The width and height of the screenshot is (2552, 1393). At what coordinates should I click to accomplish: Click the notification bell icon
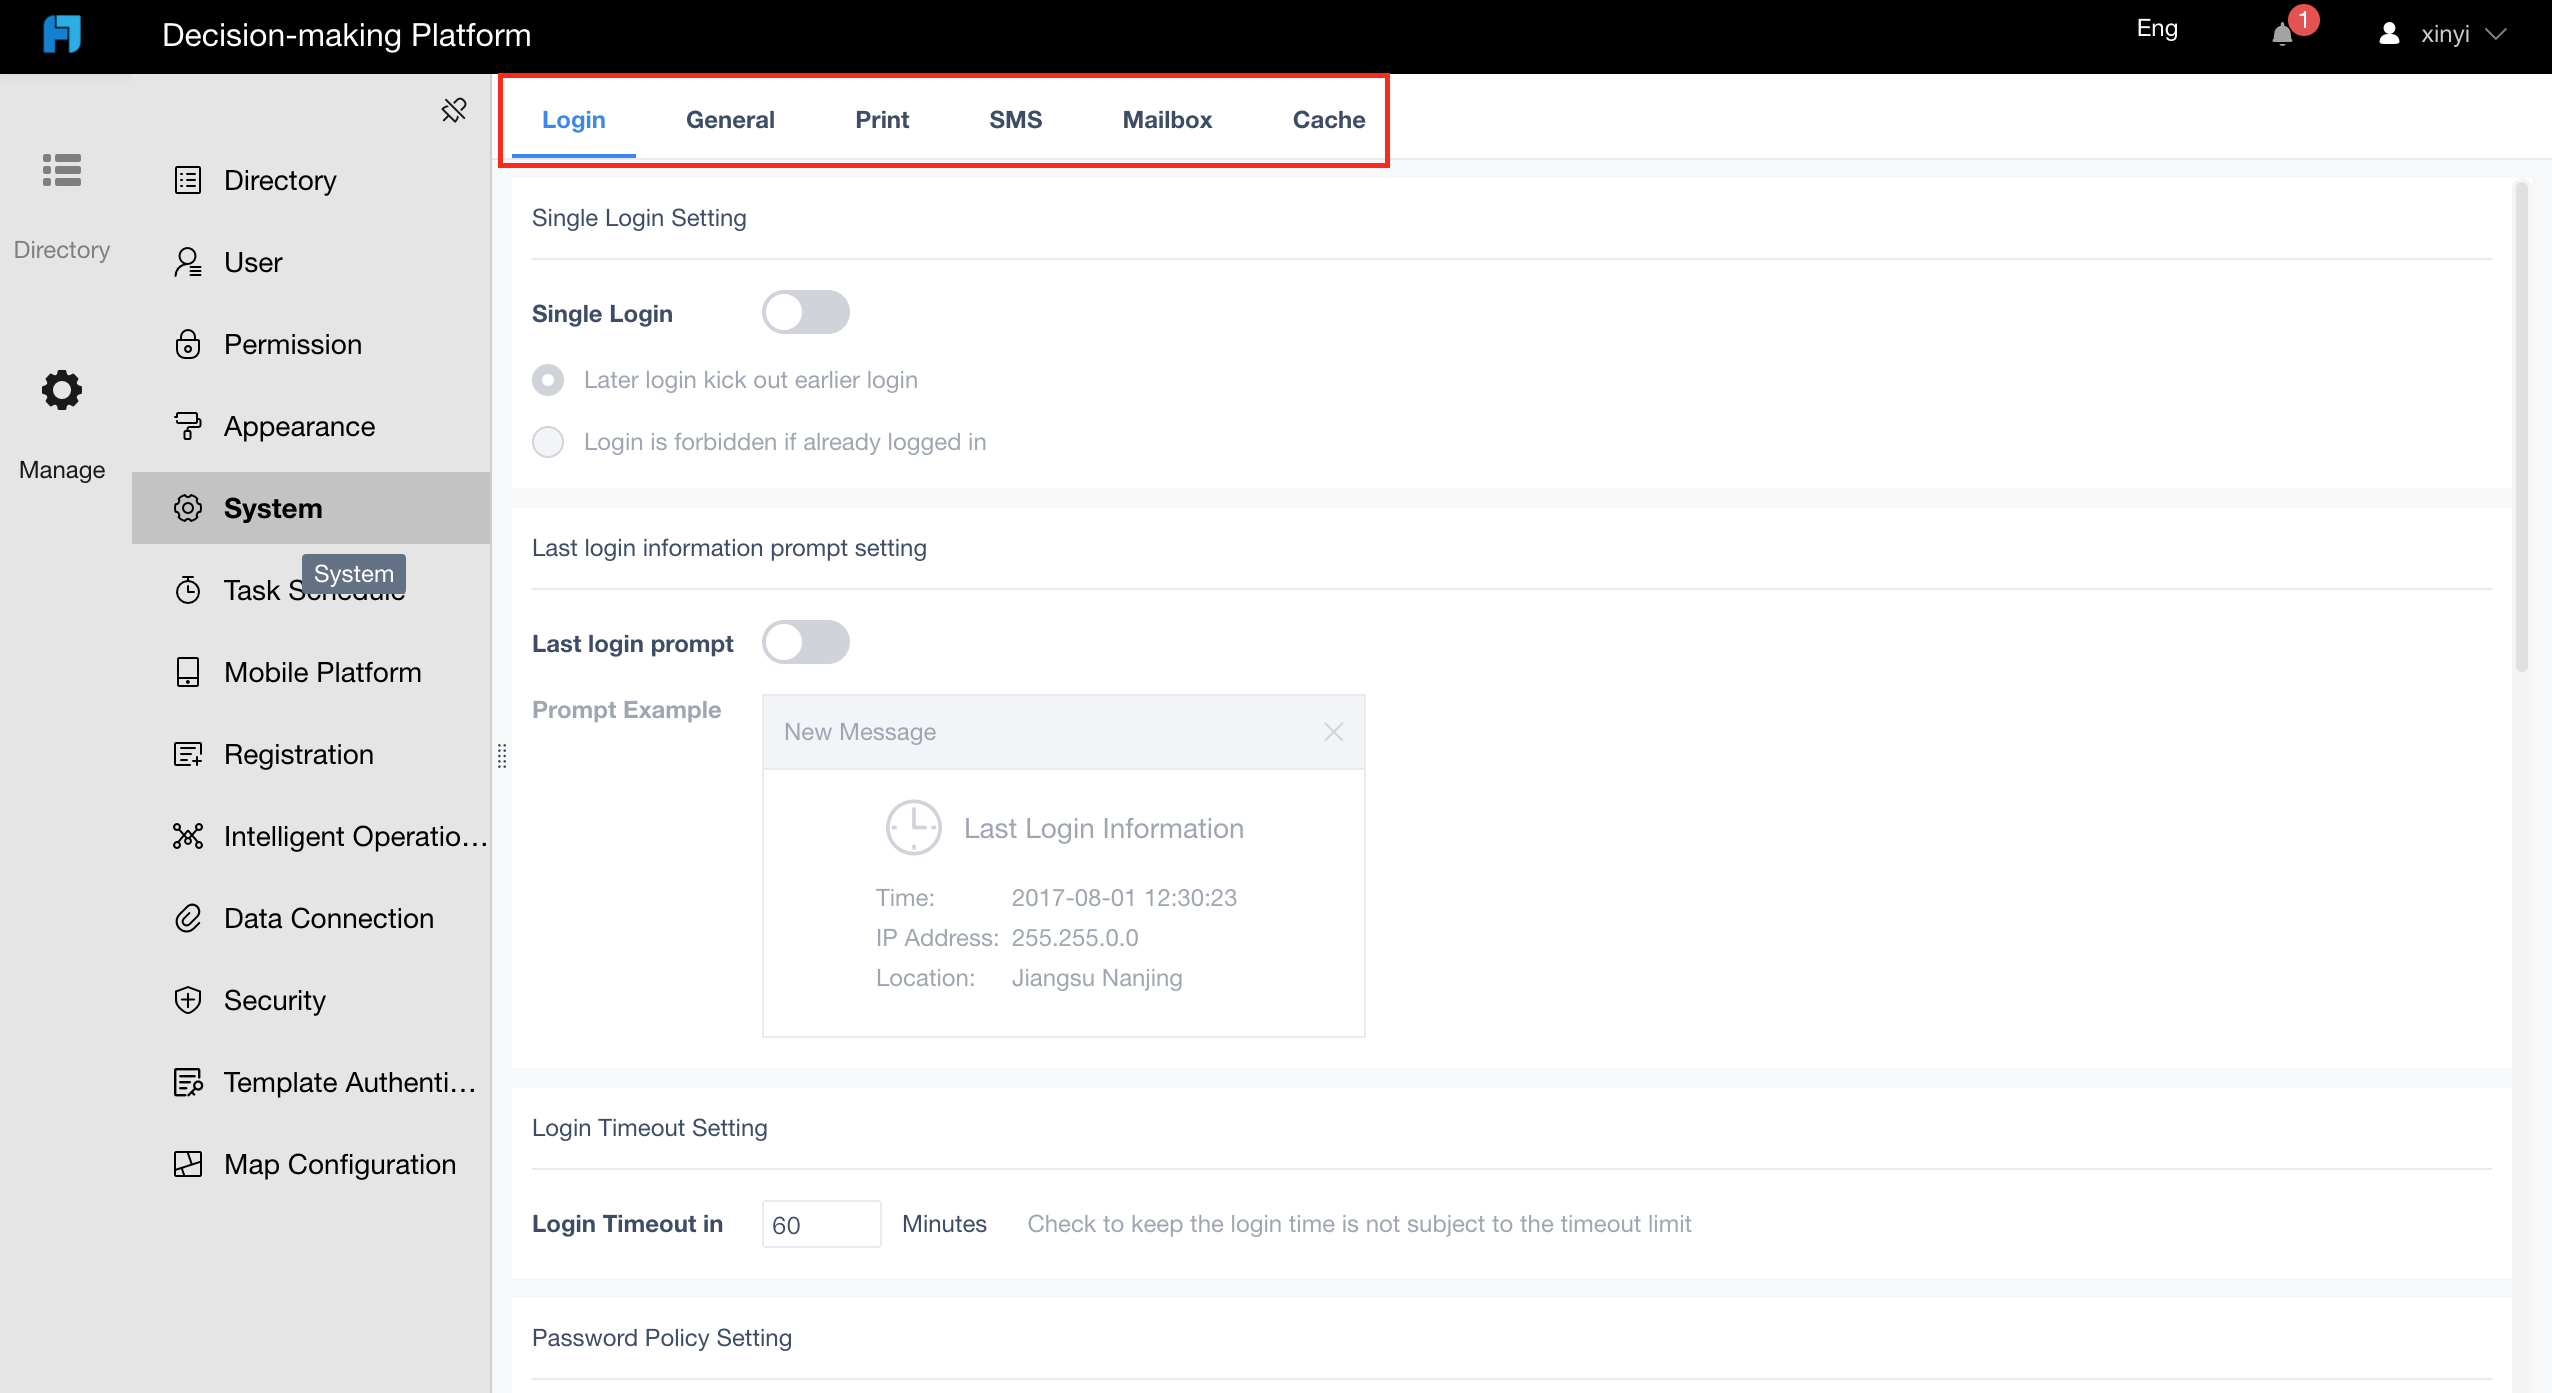pos(2283,35)
